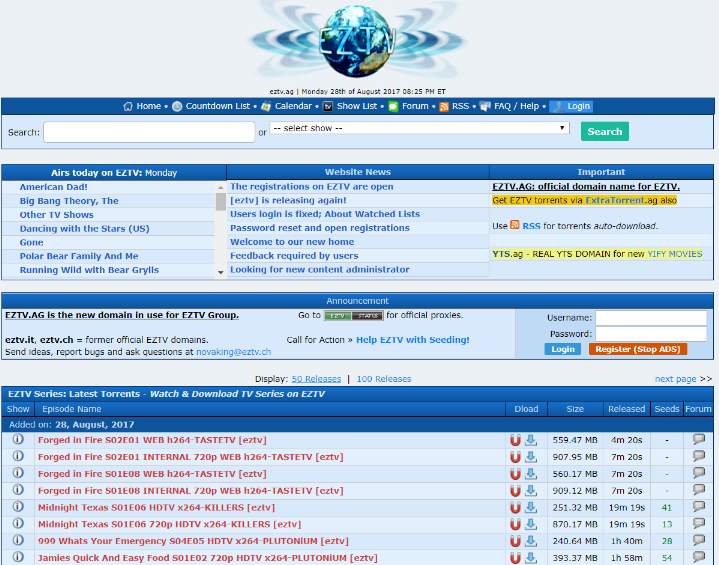Open YIFY MOVIES link
The image size is (719, 565).
(675, 254)
